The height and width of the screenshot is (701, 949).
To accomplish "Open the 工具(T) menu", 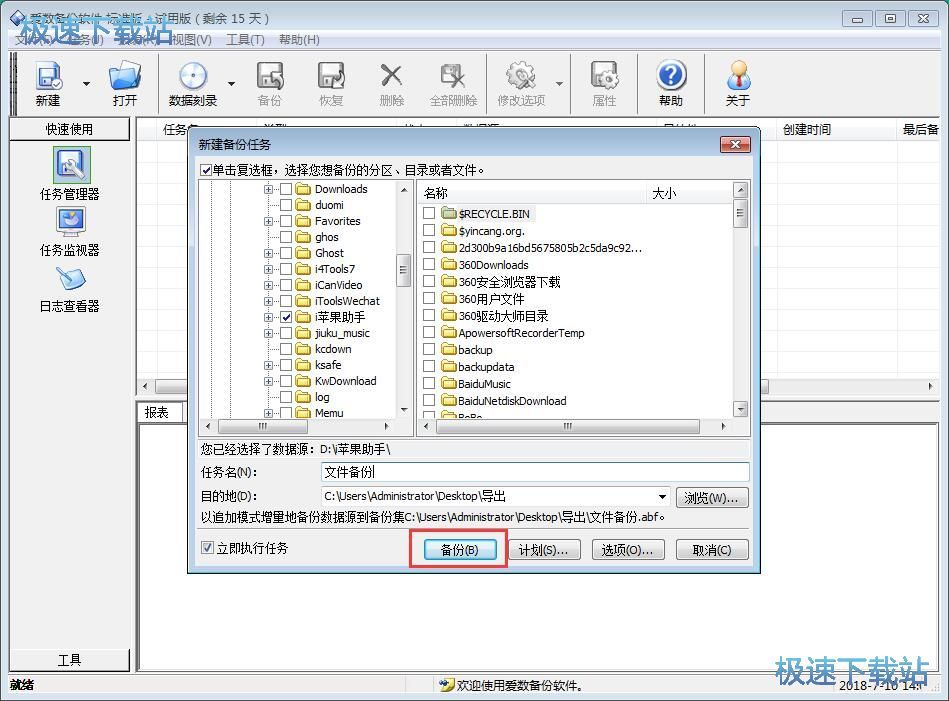I will coord(246,39).
